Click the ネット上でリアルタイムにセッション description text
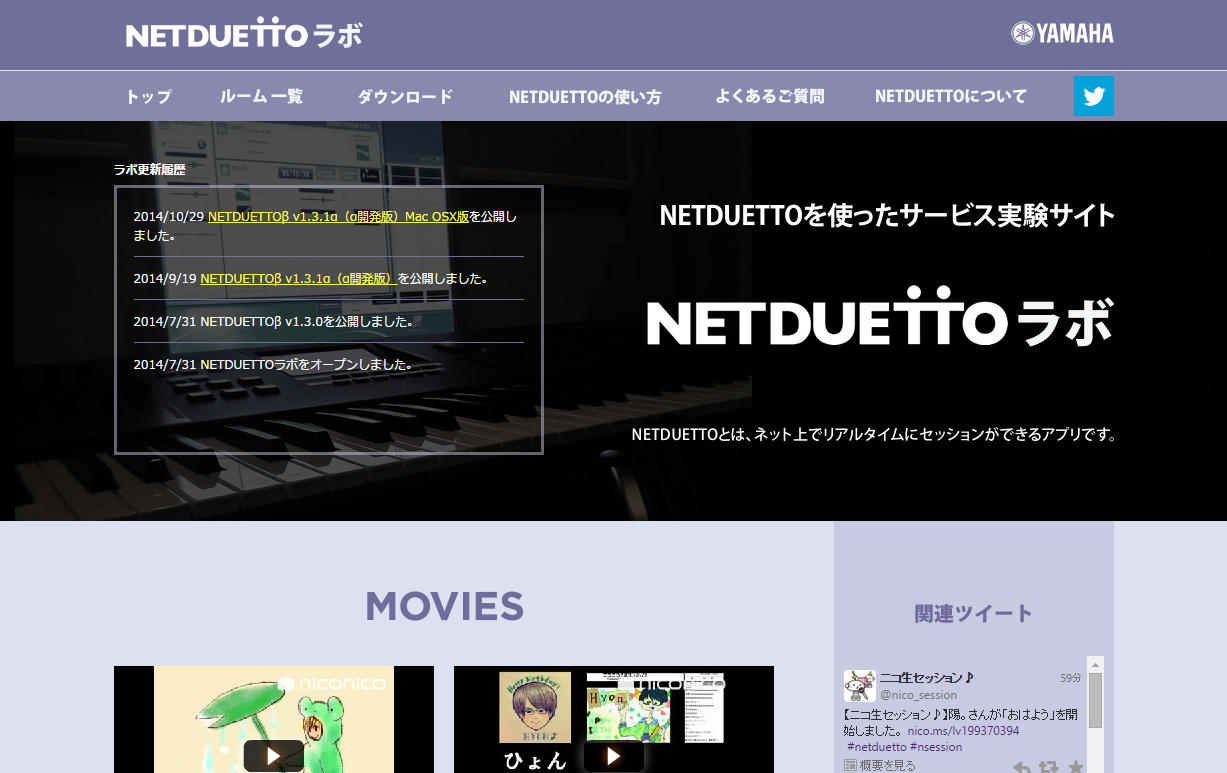Screen dimensions: 1227x773 (x=874, y=435)
